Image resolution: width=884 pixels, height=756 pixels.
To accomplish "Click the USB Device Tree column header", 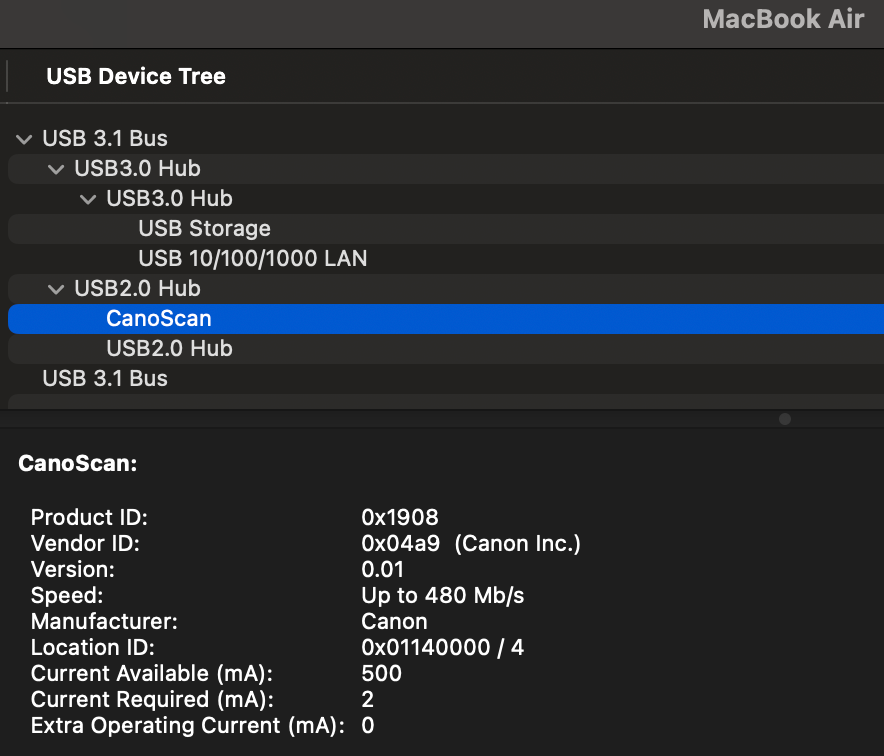I will (136, 76).
